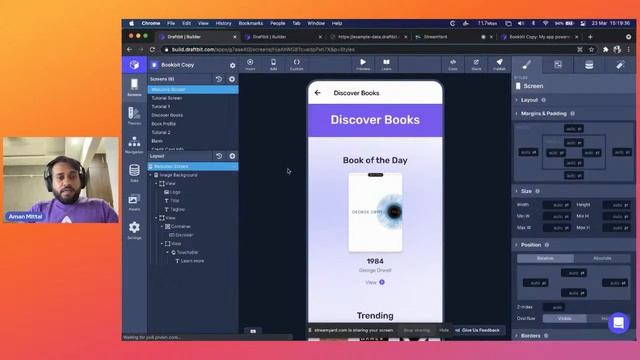Open Bookbit Copy project settings gear
This screenshot has height=360, width=640.
[x=233, y=65]
